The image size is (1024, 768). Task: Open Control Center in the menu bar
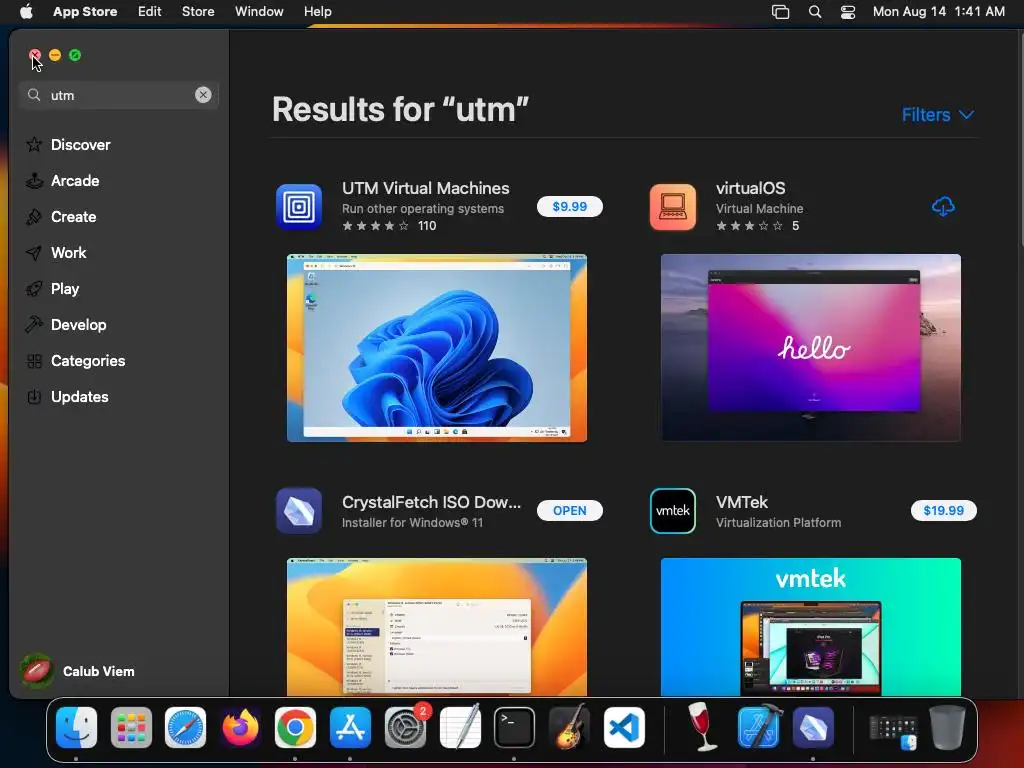848,12
